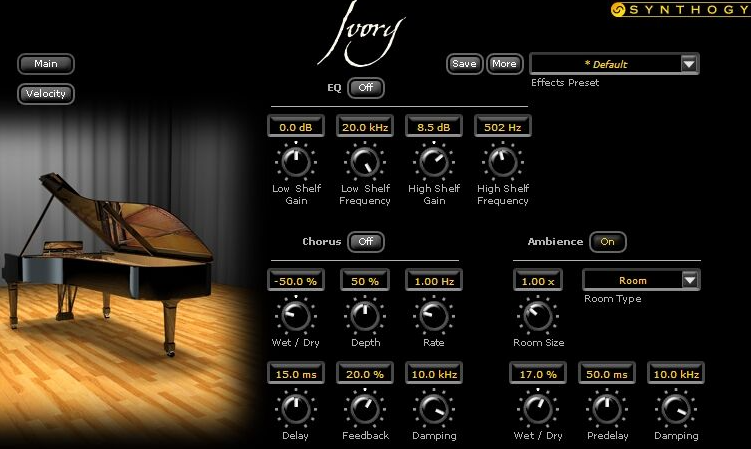Screen dimensions: 751x449
Task: Click the Chorus Rate knob
Action: click(434, 316)
